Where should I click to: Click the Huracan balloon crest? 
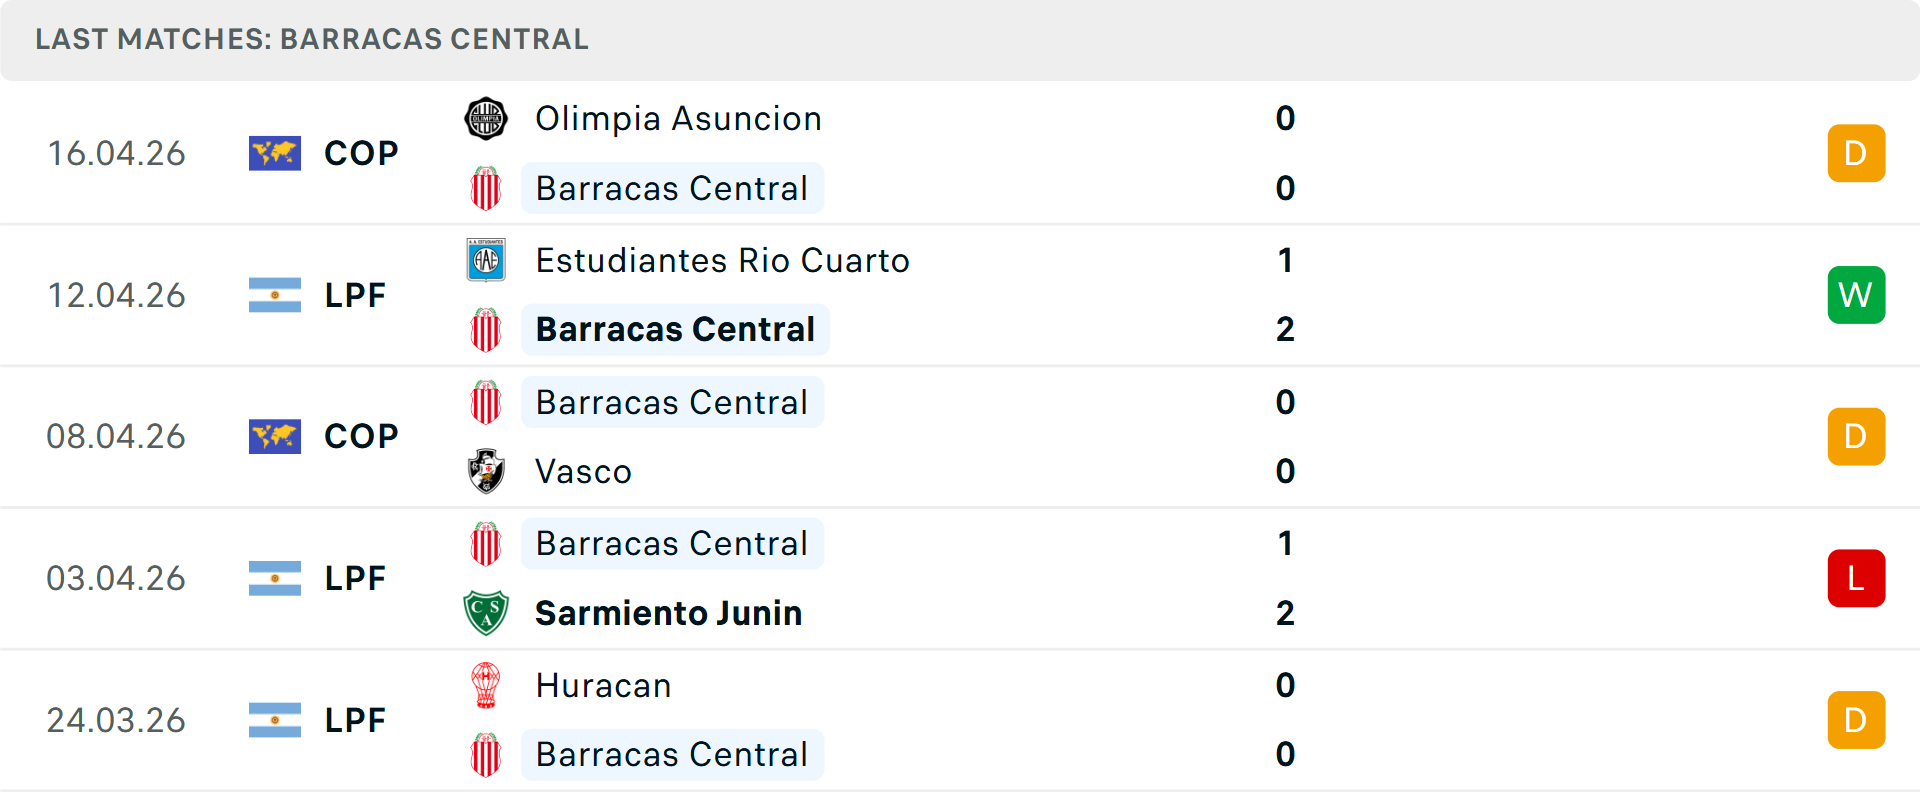click(486, 685)
